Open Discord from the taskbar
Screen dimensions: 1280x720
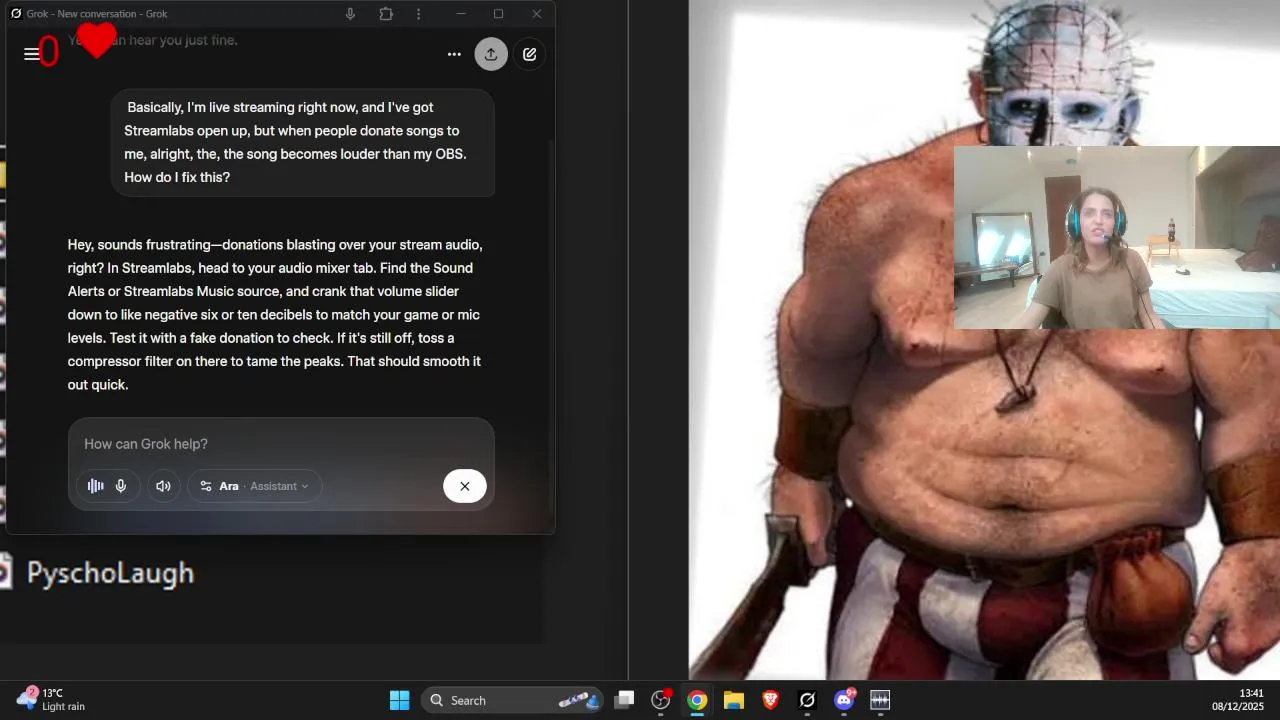(x=844, y=700)
